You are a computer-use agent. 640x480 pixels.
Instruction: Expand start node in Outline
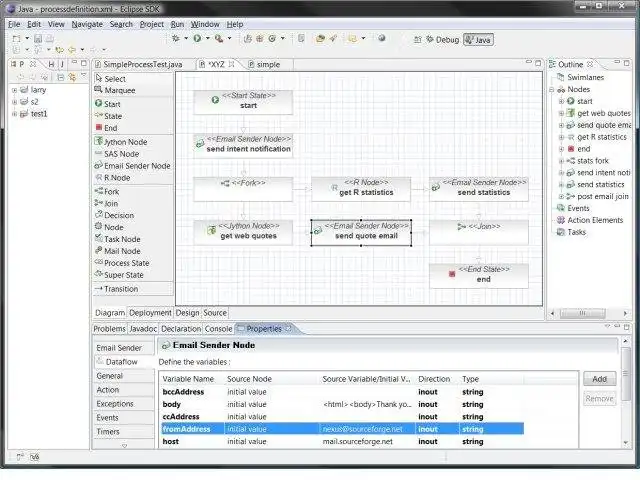tap(561, 101)
